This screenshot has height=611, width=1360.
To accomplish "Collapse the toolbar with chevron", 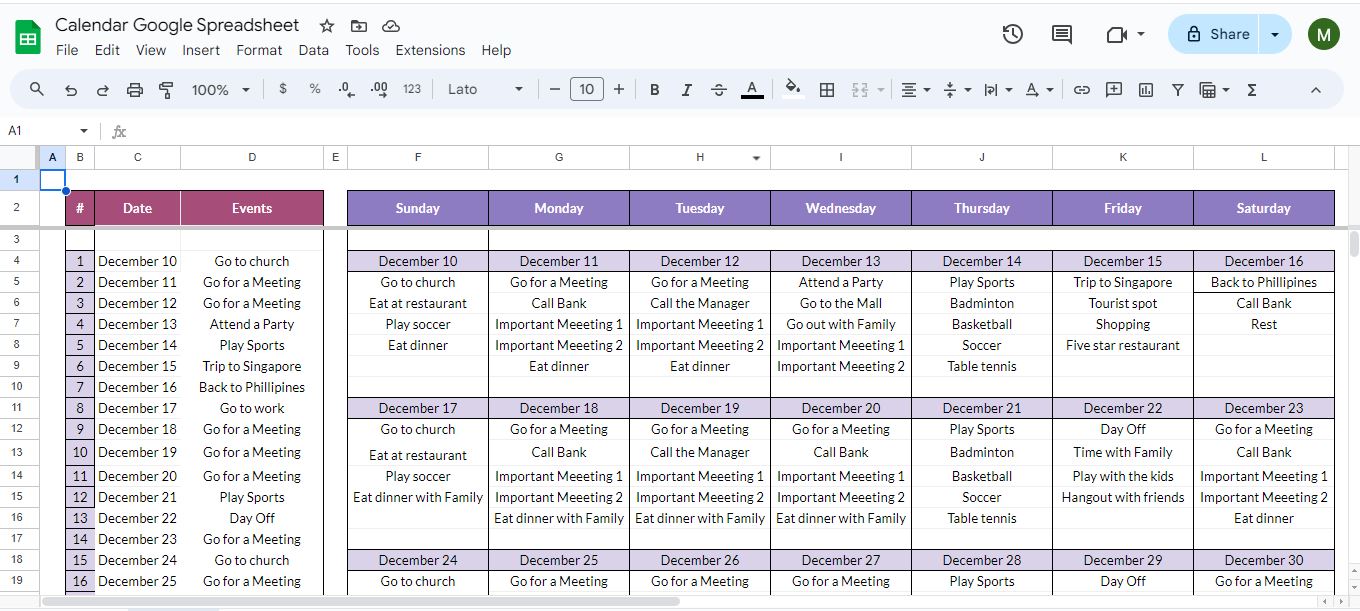I will click(x=1316, y=89).
